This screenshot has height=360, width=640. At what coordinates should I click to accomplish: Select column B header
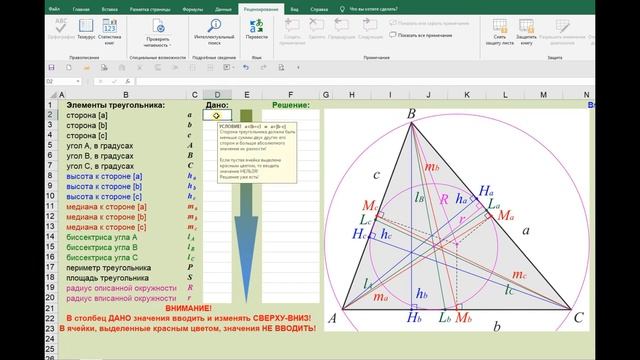[126, 95]
